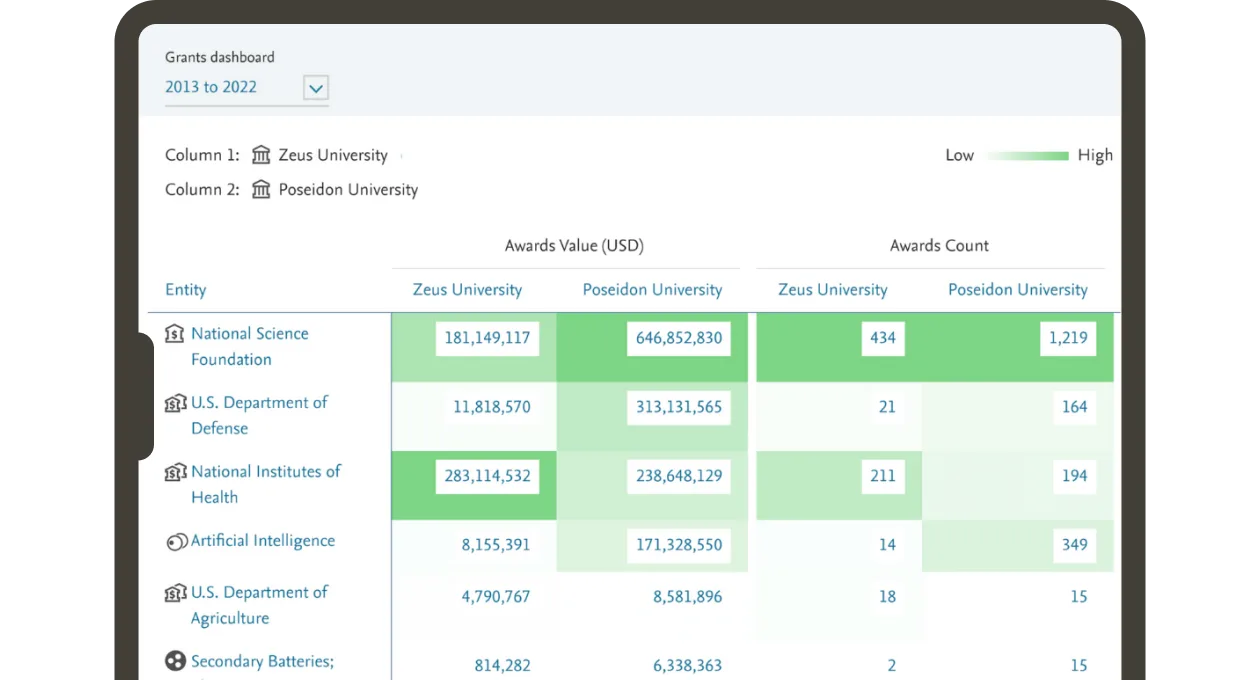Screen dimensions: 1260x680
Task: Click the topic icon beside Artificial Intelligence
Action: 176,541
